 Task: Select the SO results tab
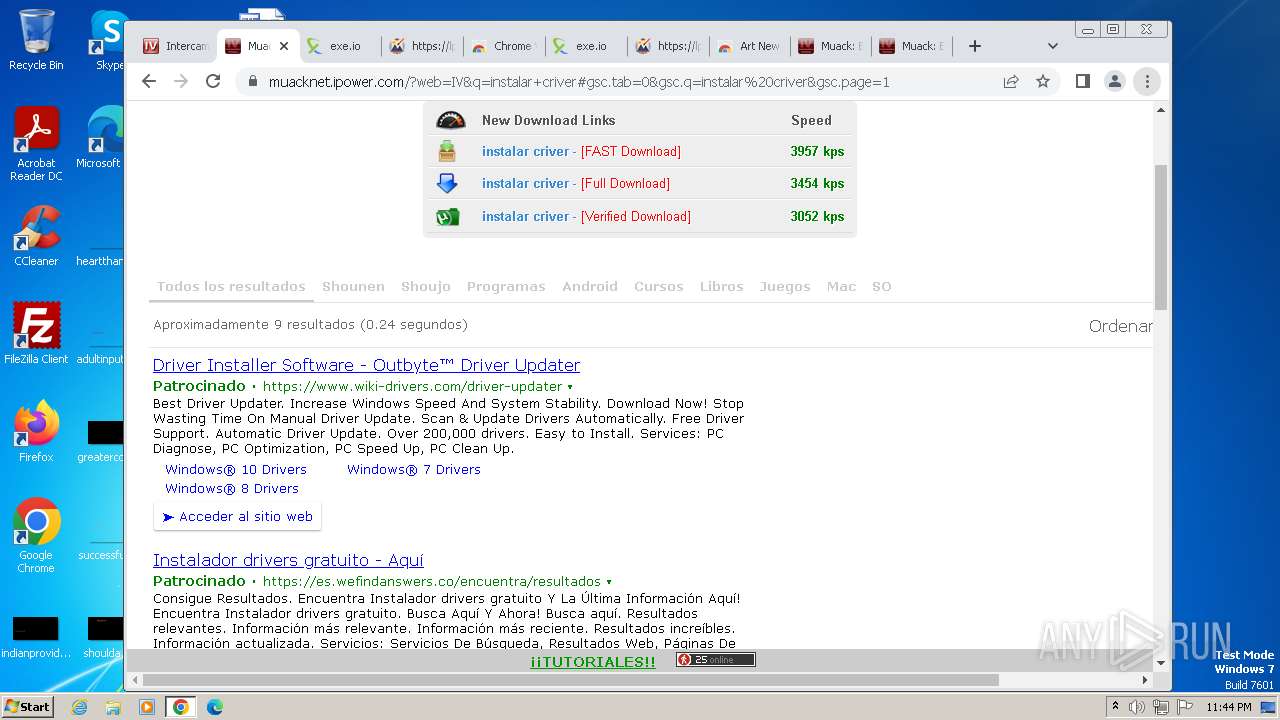881,286
